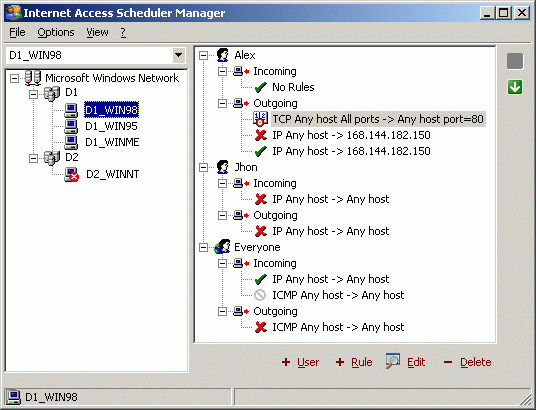The width and height of the screenshot is (536, 410).
Task: Open the D1_WIN98 computer dropdown
Action: coord(178,55)
